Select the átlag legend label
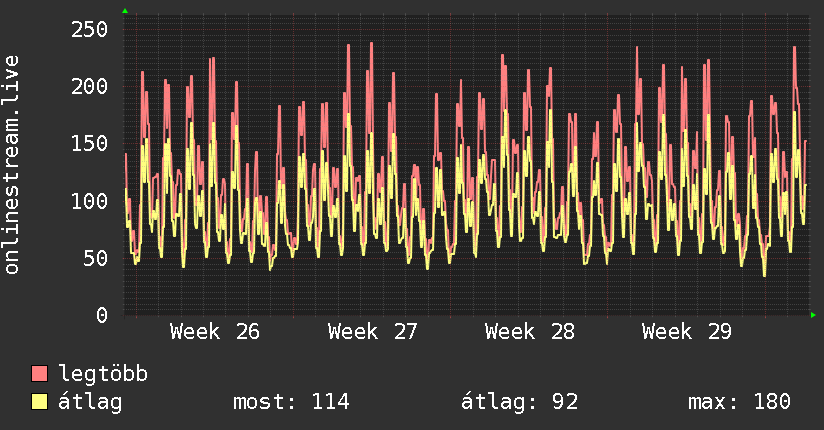This screenshot has height=430, width=824. tap(90, 402)
